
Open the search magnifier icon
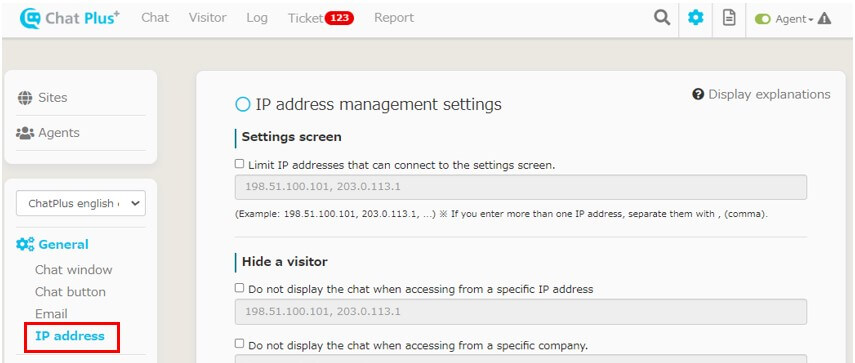(662, 18)
